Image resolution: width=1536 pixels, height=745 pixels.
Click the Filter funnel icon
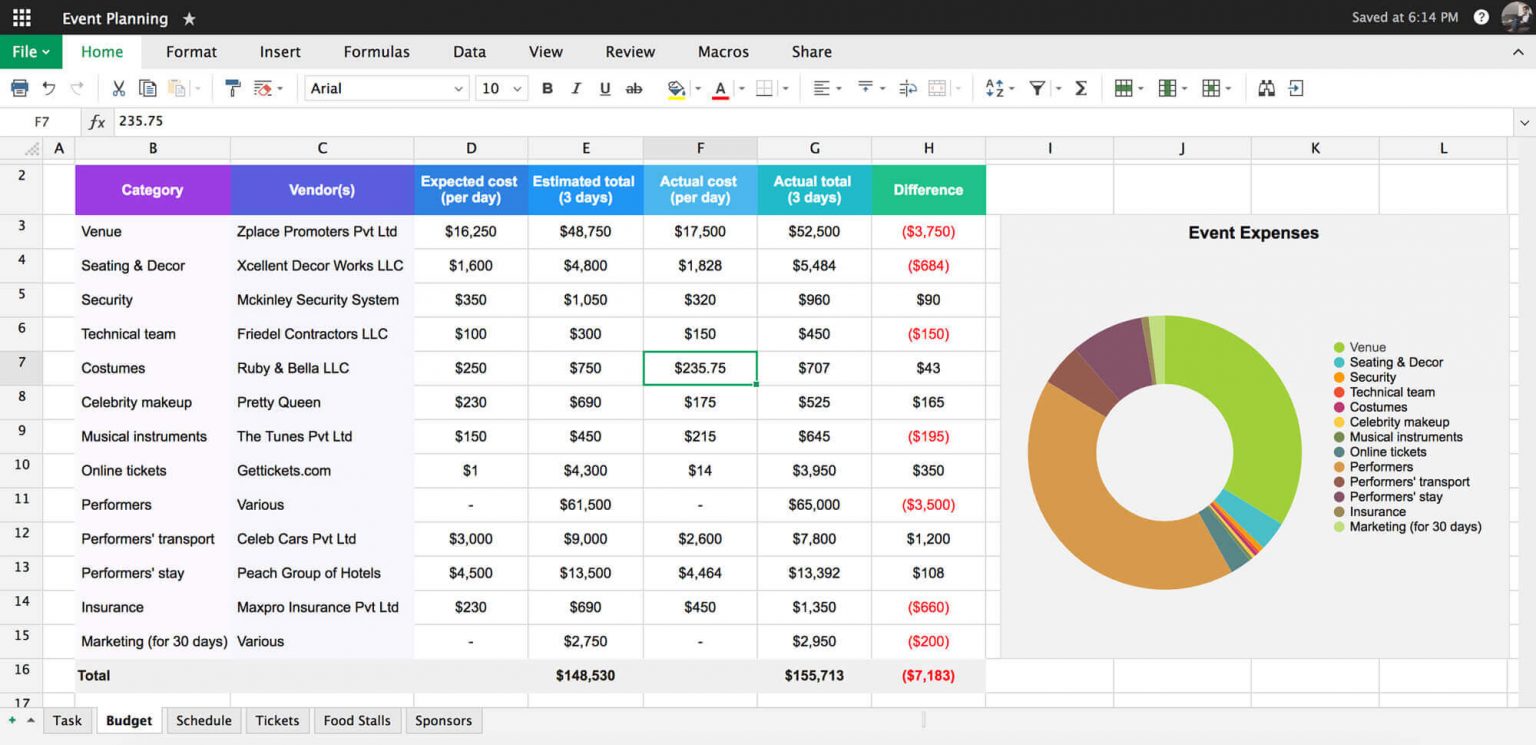(x=1038, y=88)
